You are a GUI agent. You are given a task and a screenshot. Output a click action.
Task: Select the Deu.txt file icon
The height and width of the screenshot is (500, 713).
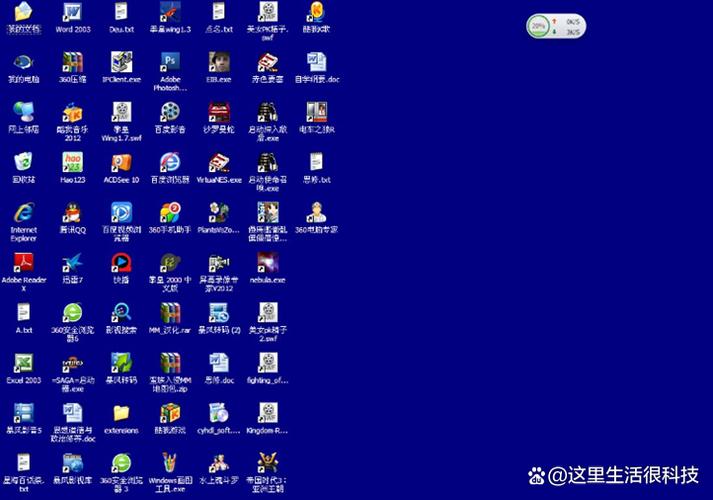(x=121, y=12)
